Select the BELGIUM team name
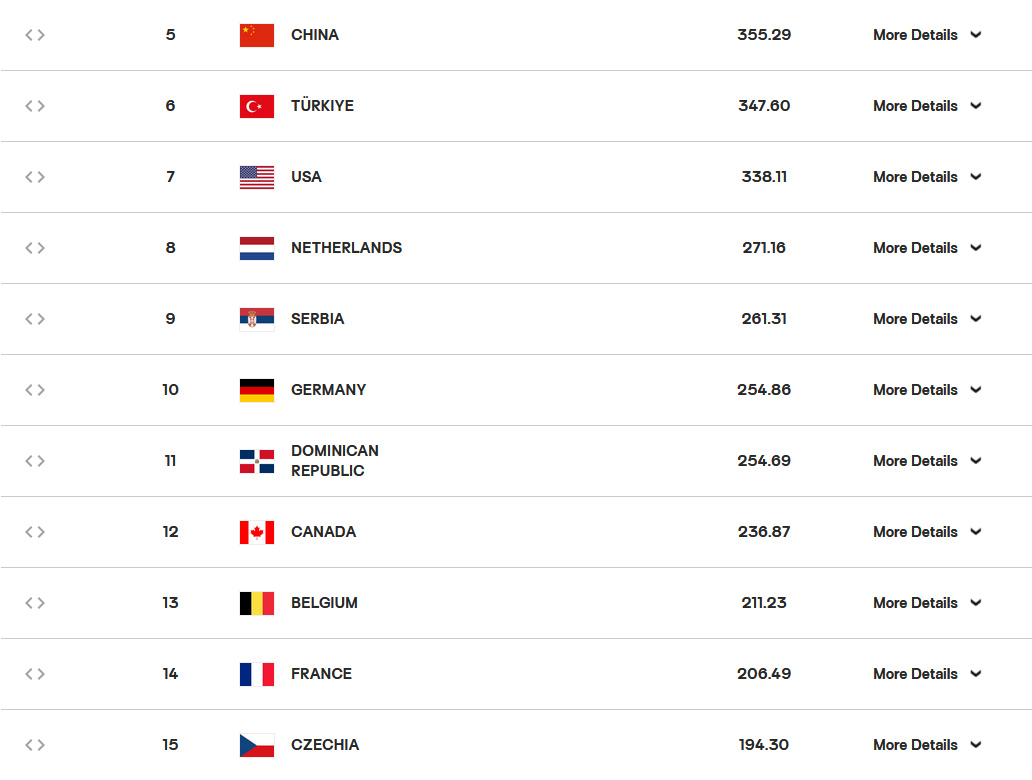 (324, 603)
